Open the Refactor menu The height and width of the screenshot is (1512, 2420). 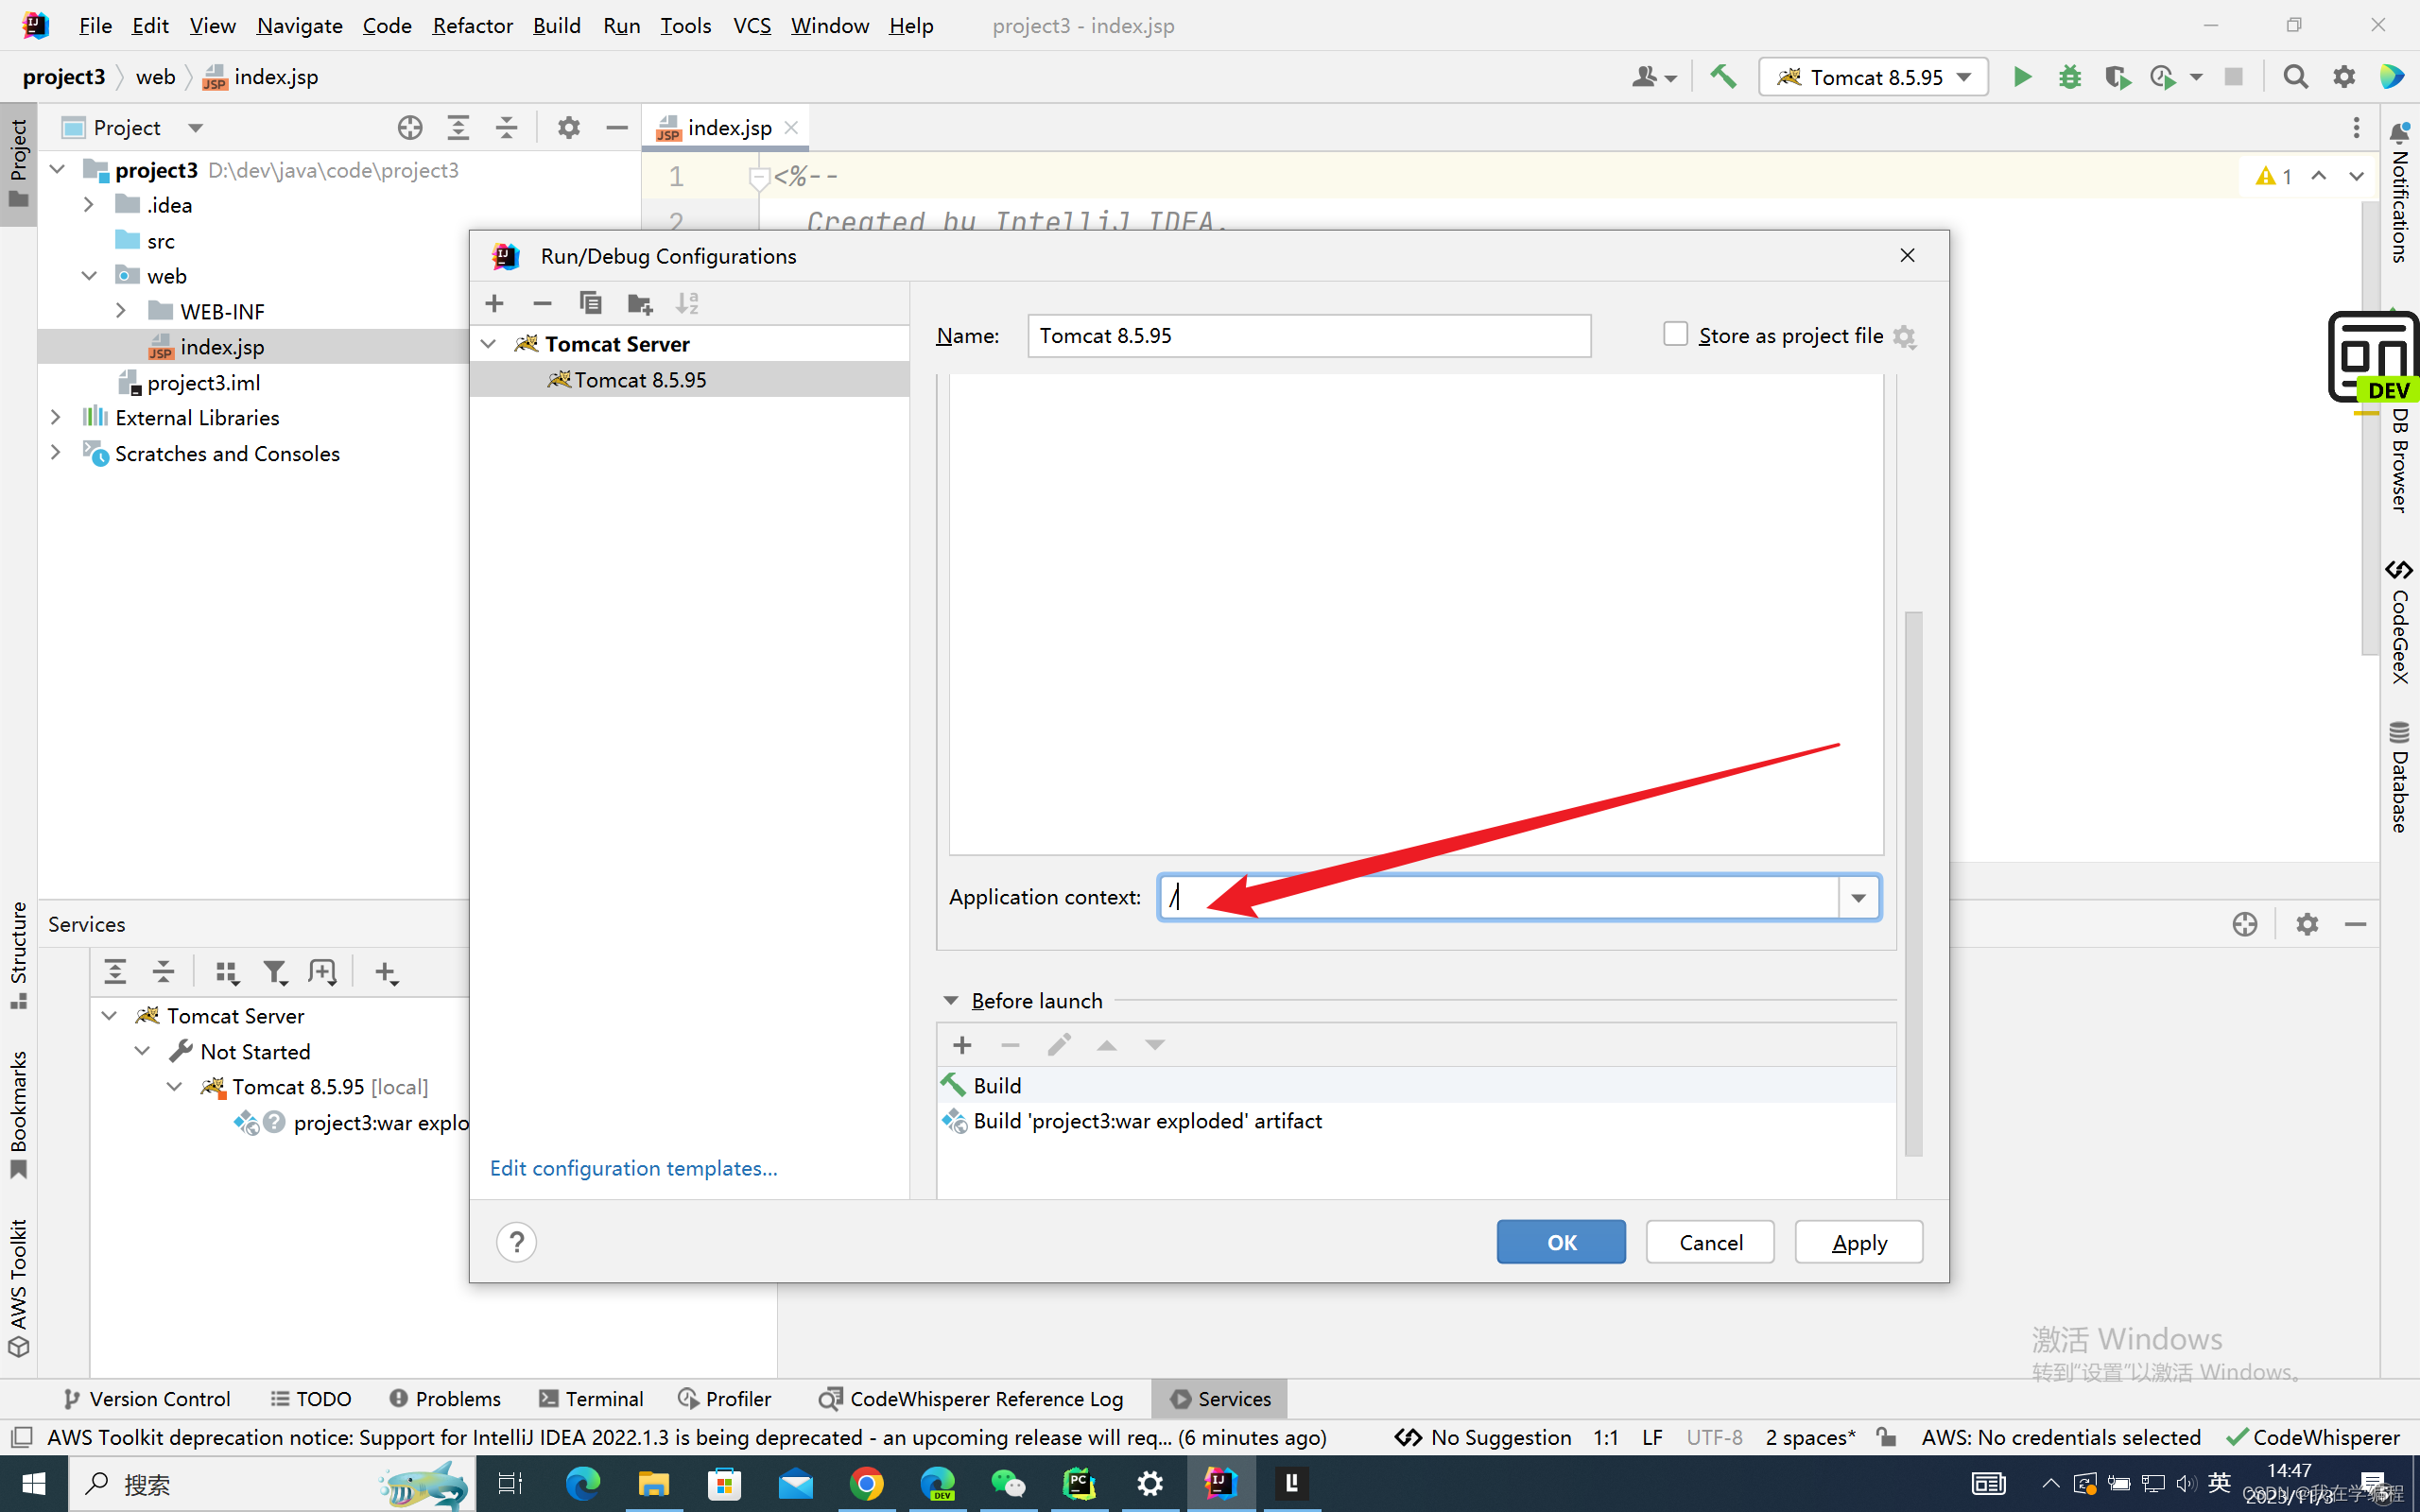[x=472, y=25]
